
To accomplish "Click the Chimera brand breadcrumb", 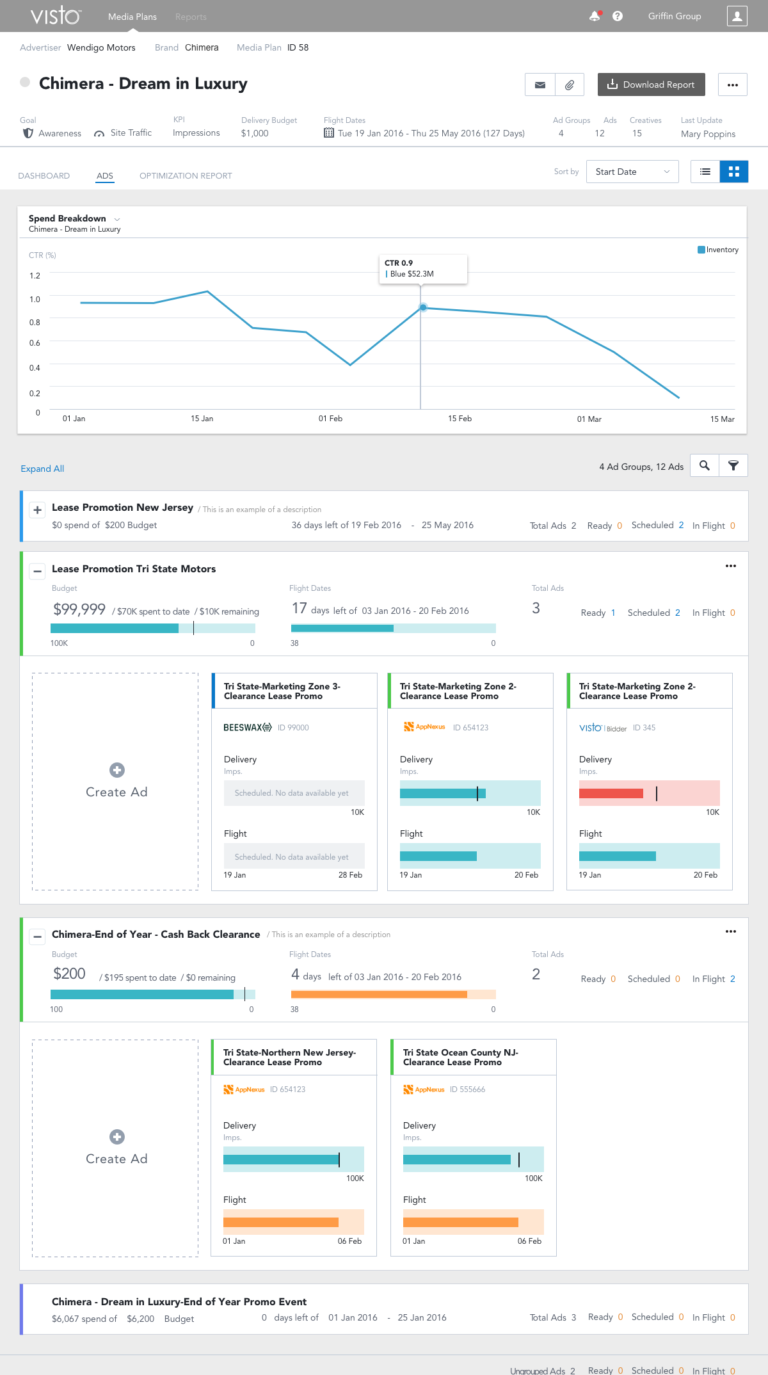I will coord(202,47).
